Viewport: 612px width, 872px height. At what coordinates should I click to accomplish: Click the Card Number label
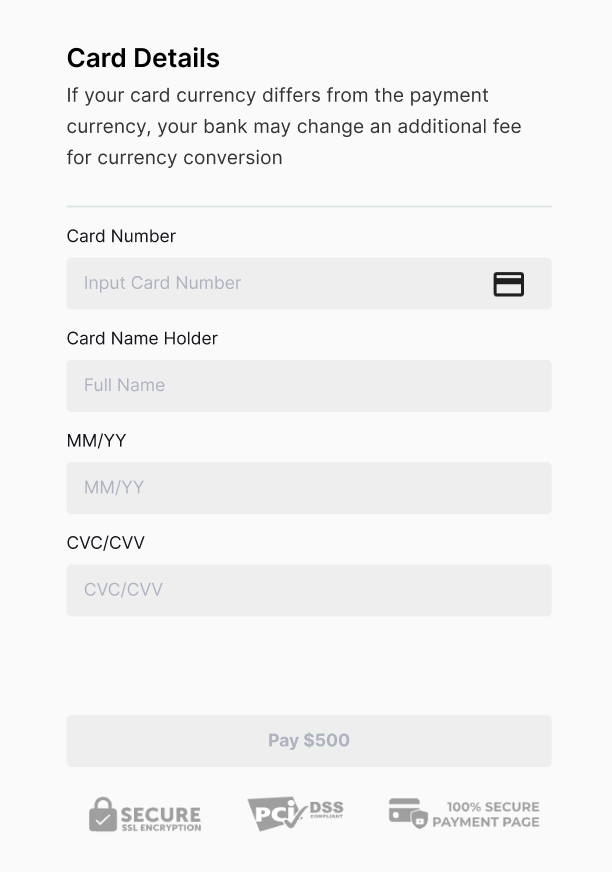tap(121, 236)
